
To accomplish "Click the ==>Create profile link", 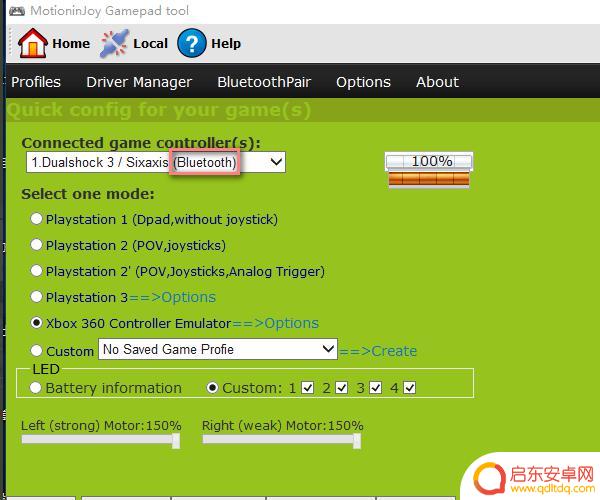I will (378, 351).
